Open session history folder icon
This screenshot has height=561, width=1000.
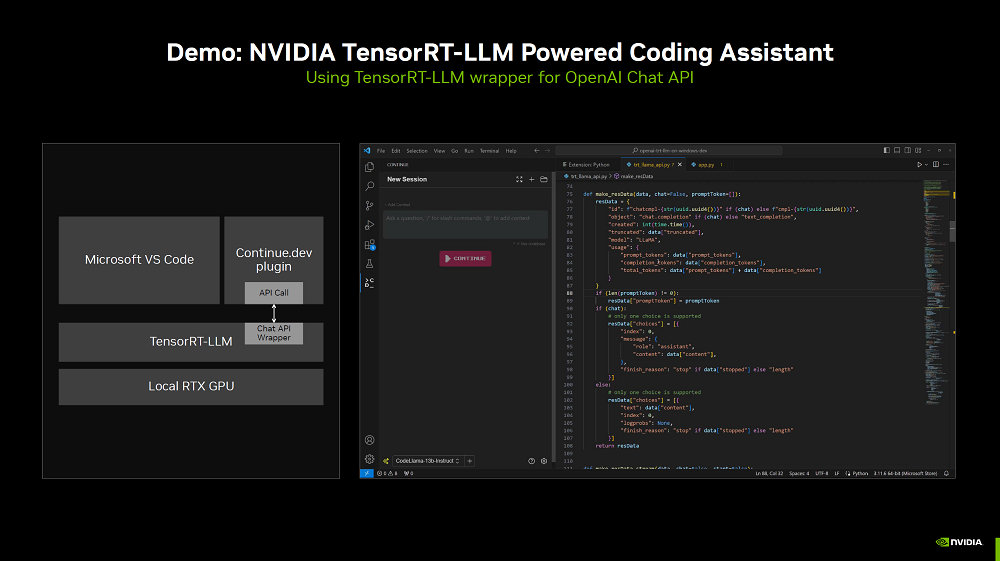tap(544, 180)
